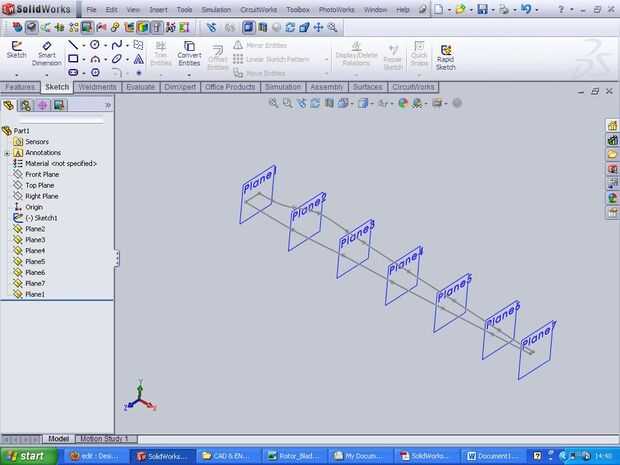The width and height of the screenshot is (620, 465).
Task: Select Sketch1 in the feature tree
Action: coord(41,218)
